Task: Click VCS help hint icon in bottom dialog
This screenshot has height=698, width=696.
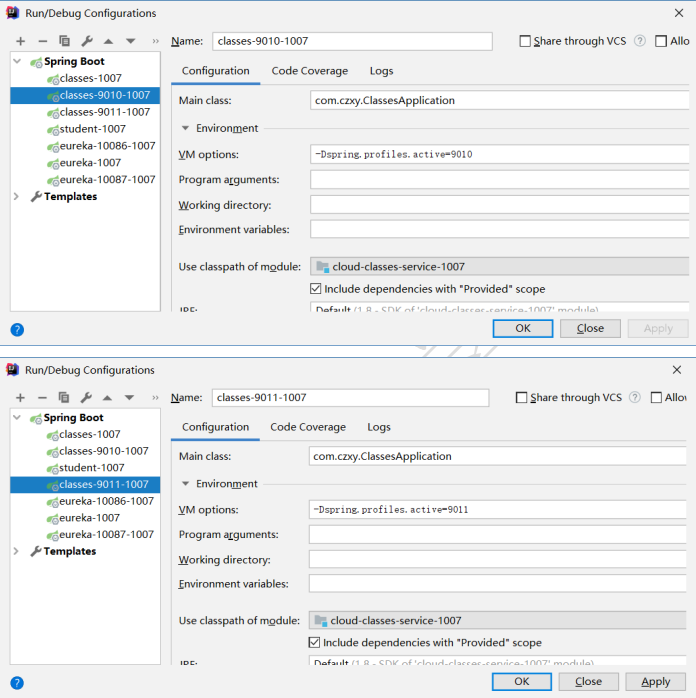Action: pyautogui.click(x=635, y=397)
